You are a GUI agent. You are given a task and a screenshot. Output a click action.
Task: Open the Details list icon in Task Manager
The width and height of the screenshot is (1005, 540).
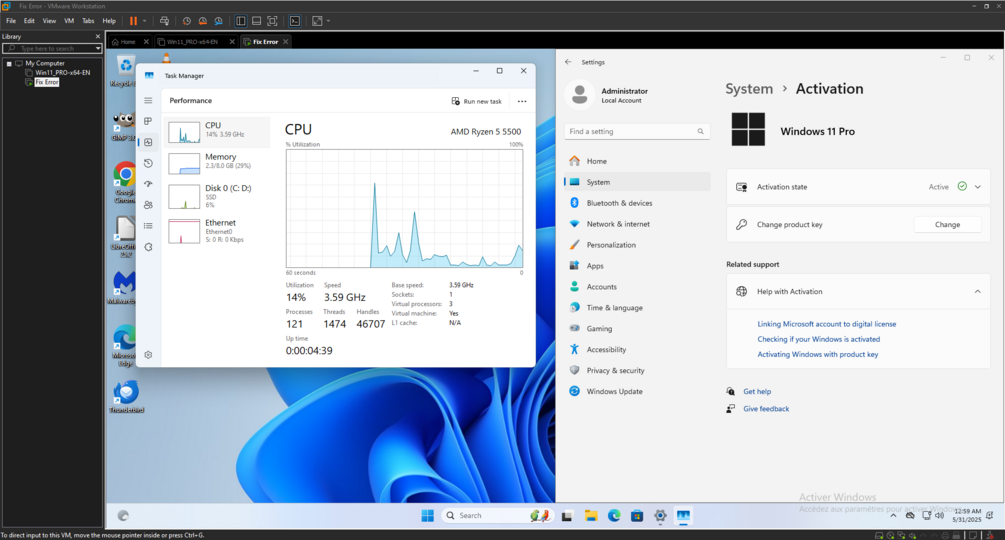point(148,226)
